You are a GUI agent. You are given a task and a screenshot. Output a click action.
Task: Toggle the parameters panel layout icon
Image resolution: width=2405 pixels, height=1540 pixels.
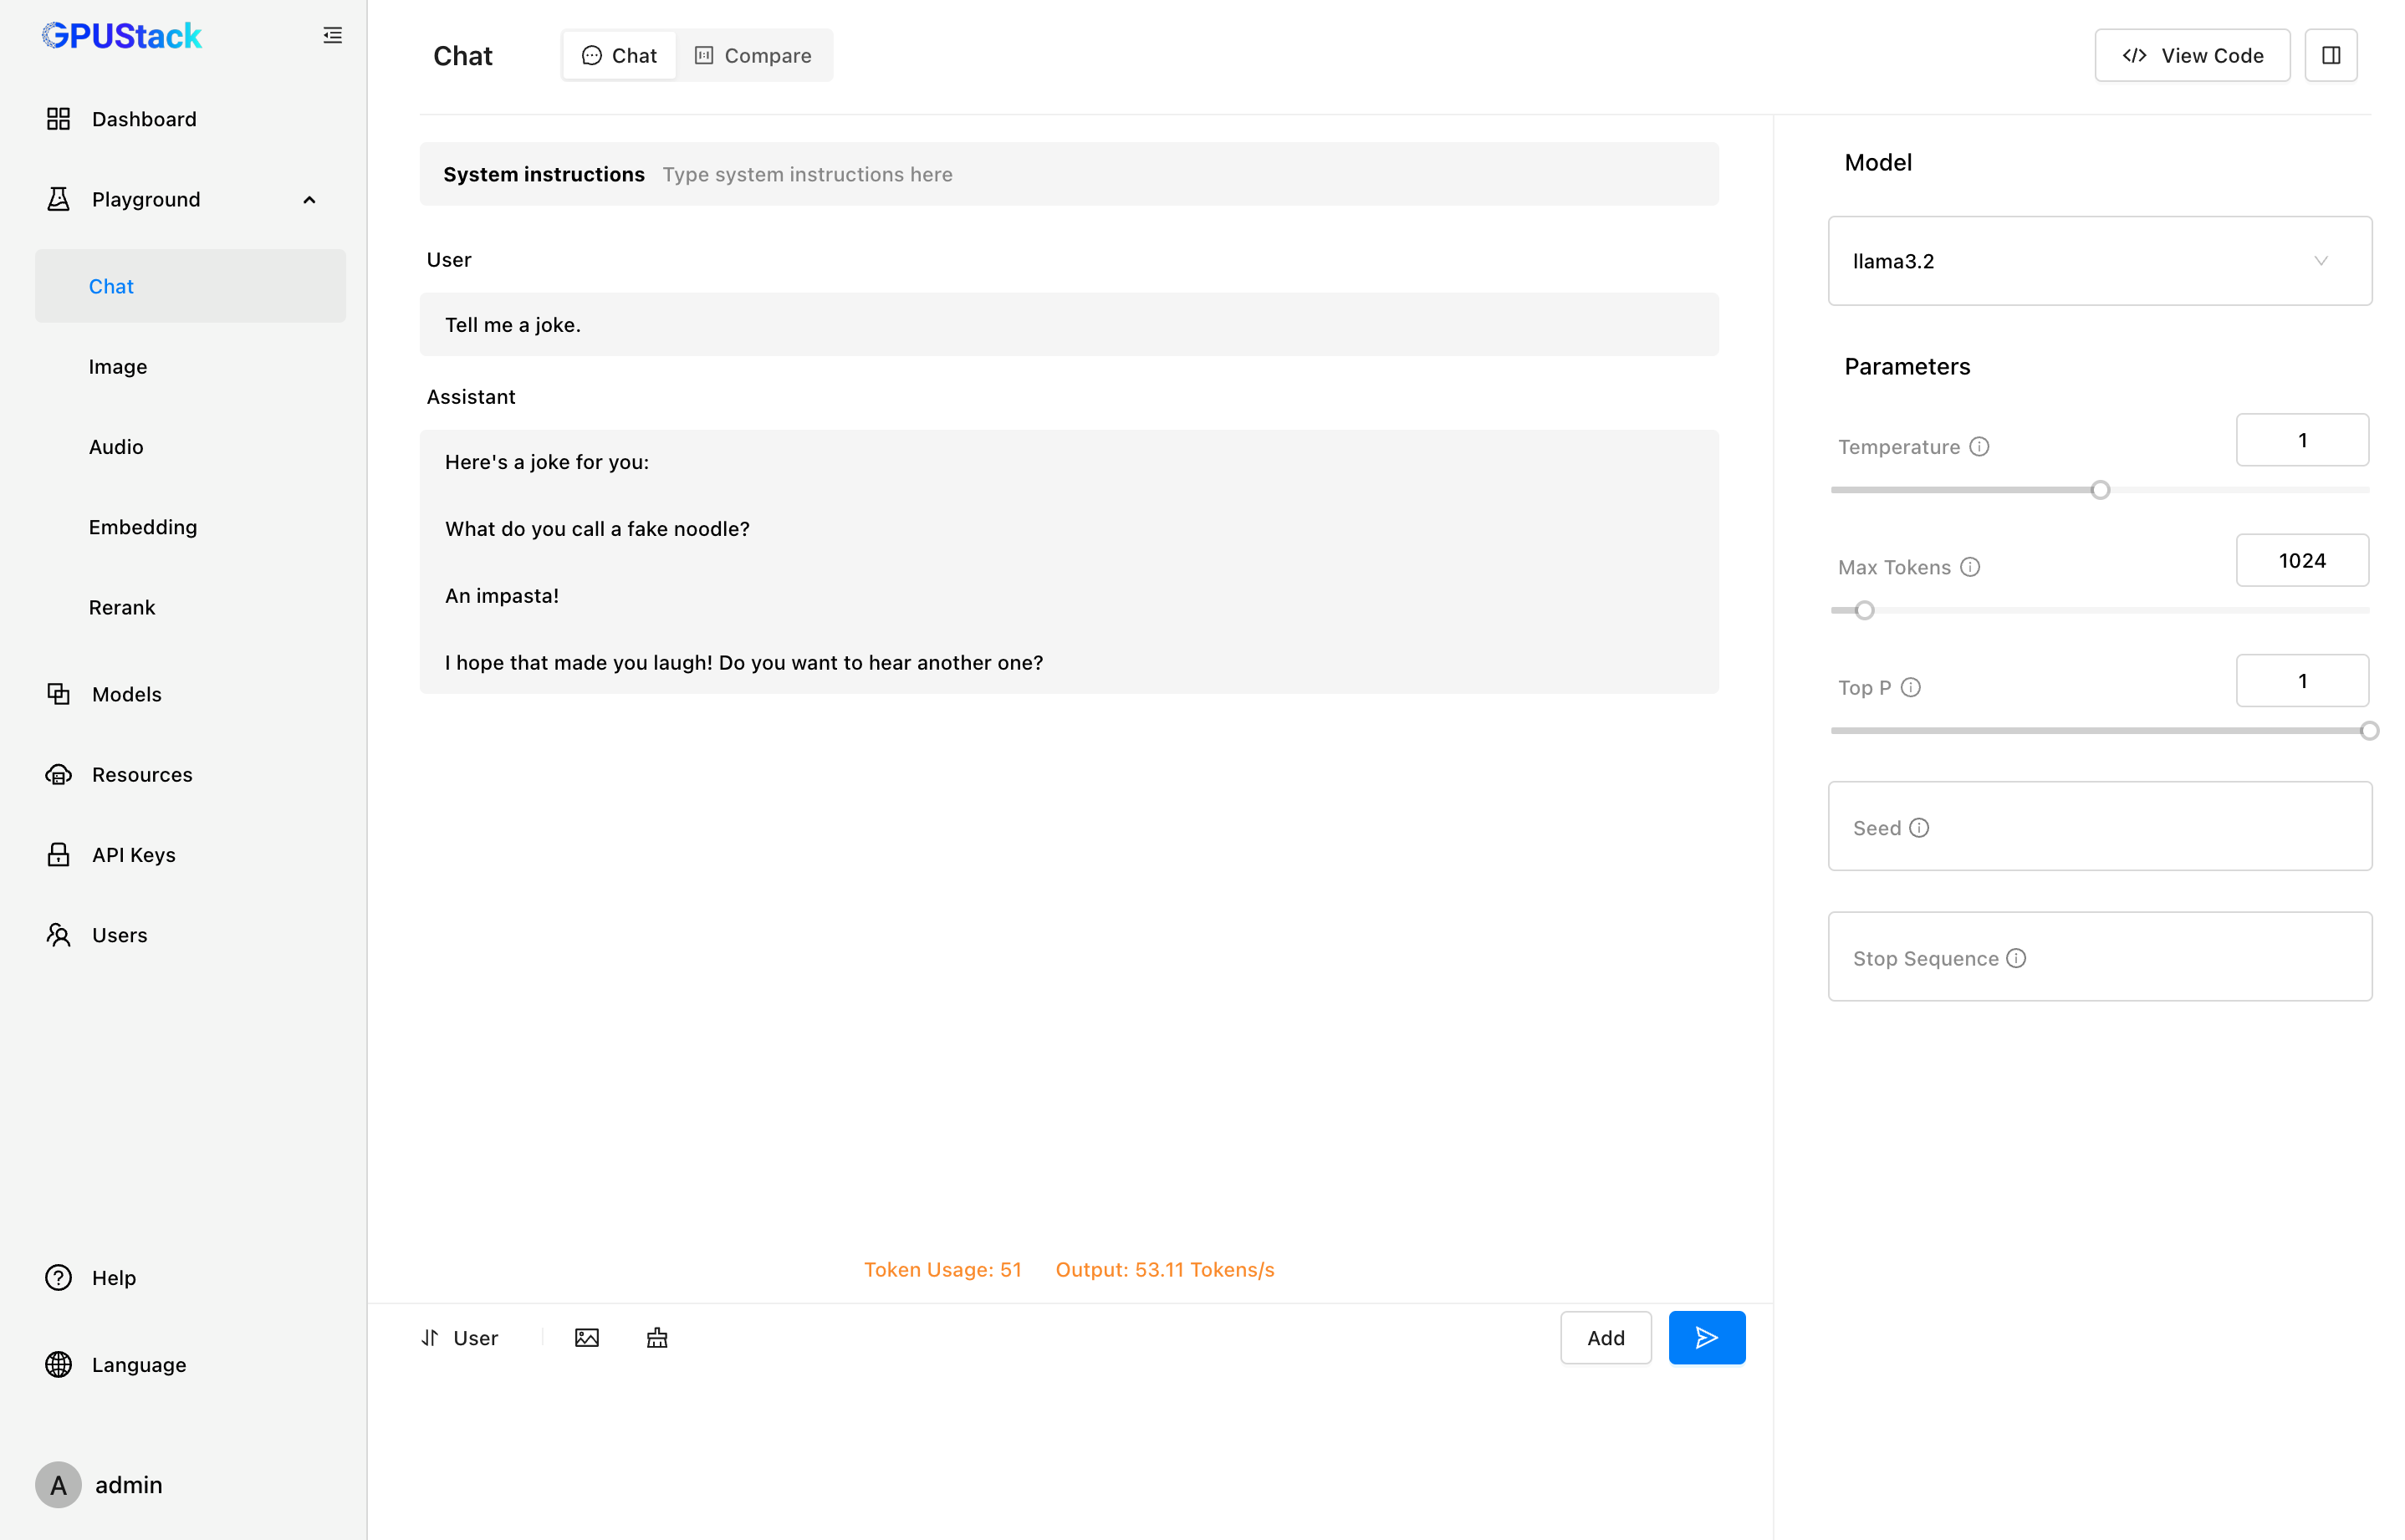2330,56
